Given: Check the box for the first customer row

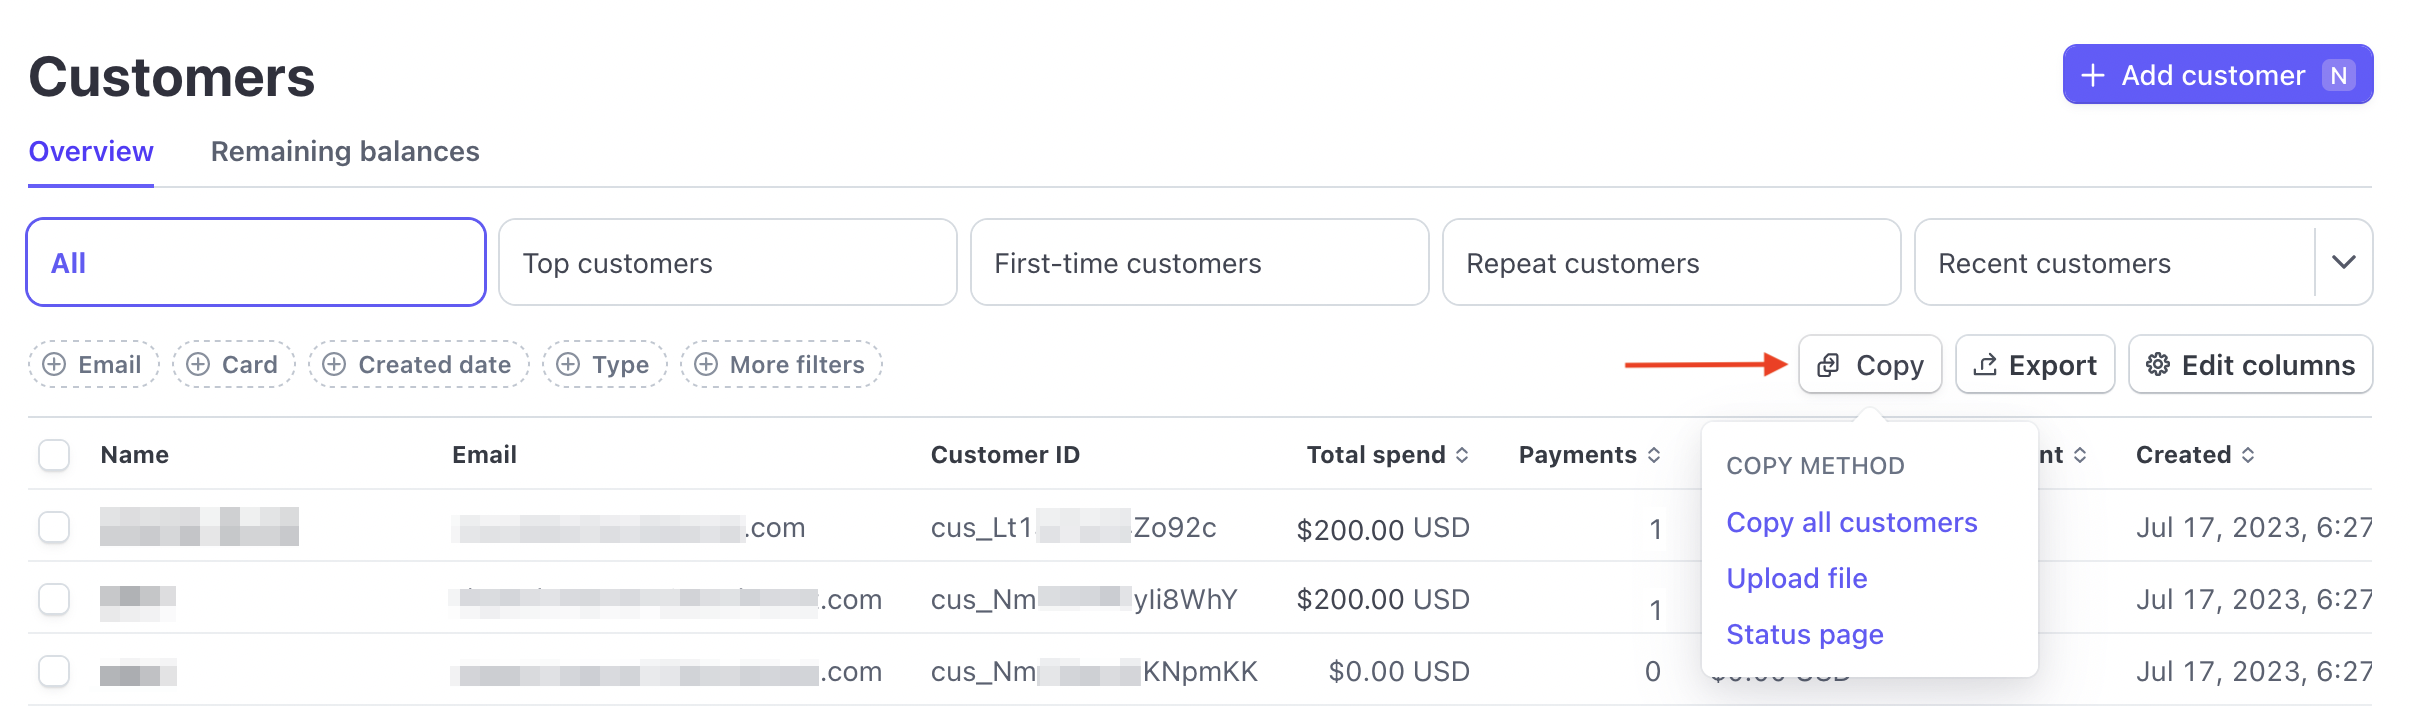Looking at the screenshot, I should (54, 527).
